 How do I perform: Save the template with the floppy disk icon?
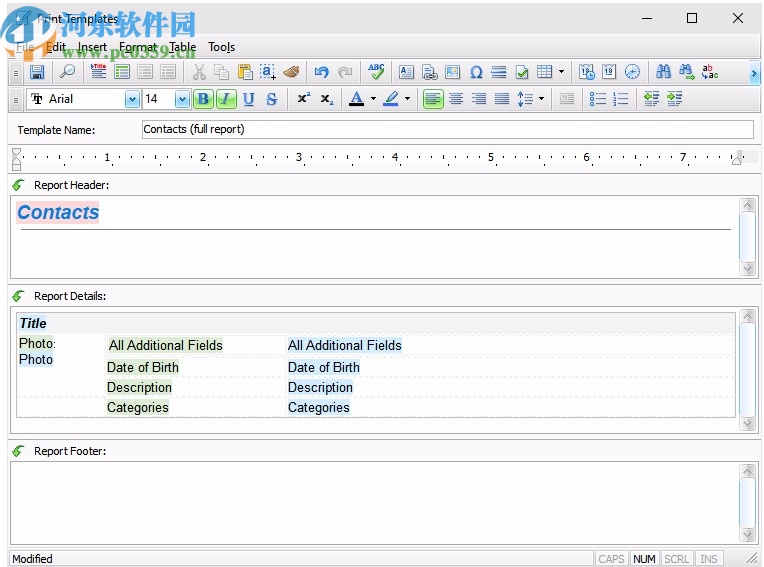click(x=37, y=73)
